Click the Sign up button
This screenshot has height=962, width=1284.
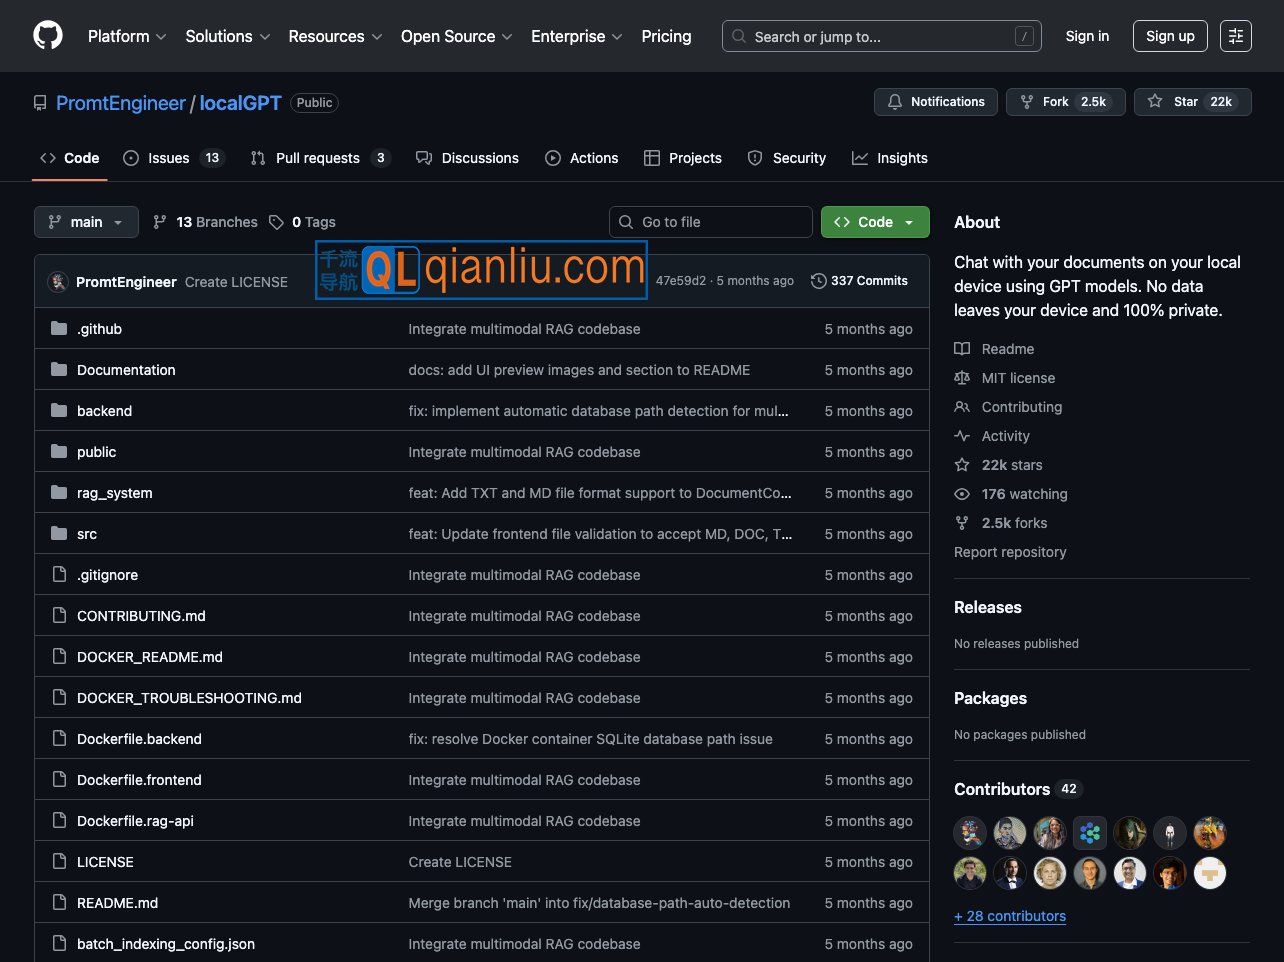pyautogui.click(x=1170, y=36)
